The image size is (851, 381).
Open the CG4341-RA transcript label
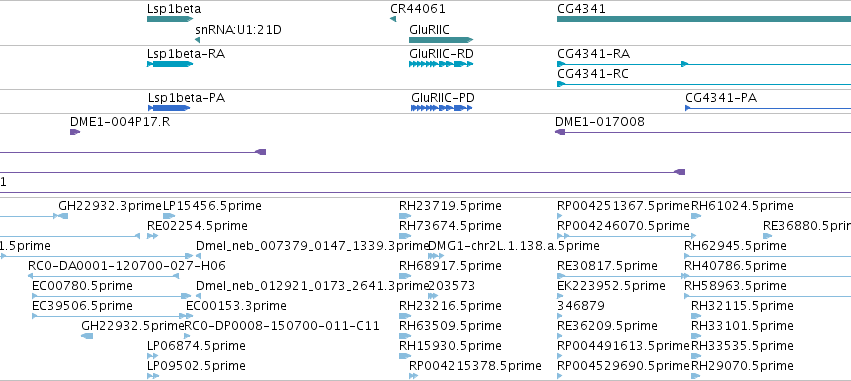tap(594, 54)
